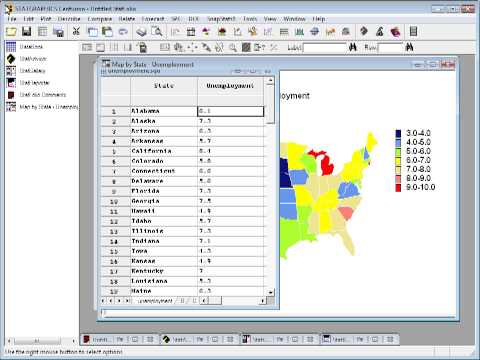Open the Compare menu

100,19
